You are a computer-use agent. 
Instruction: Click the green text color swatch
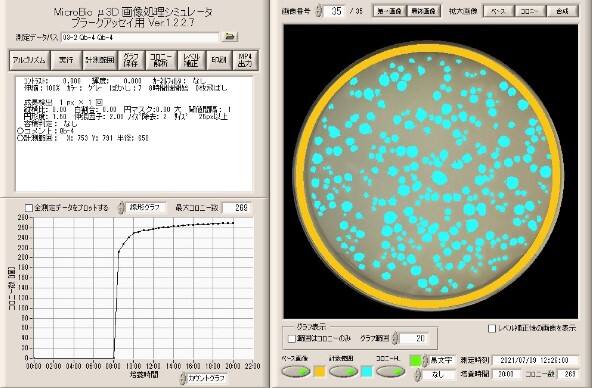(x=415, y=360)
